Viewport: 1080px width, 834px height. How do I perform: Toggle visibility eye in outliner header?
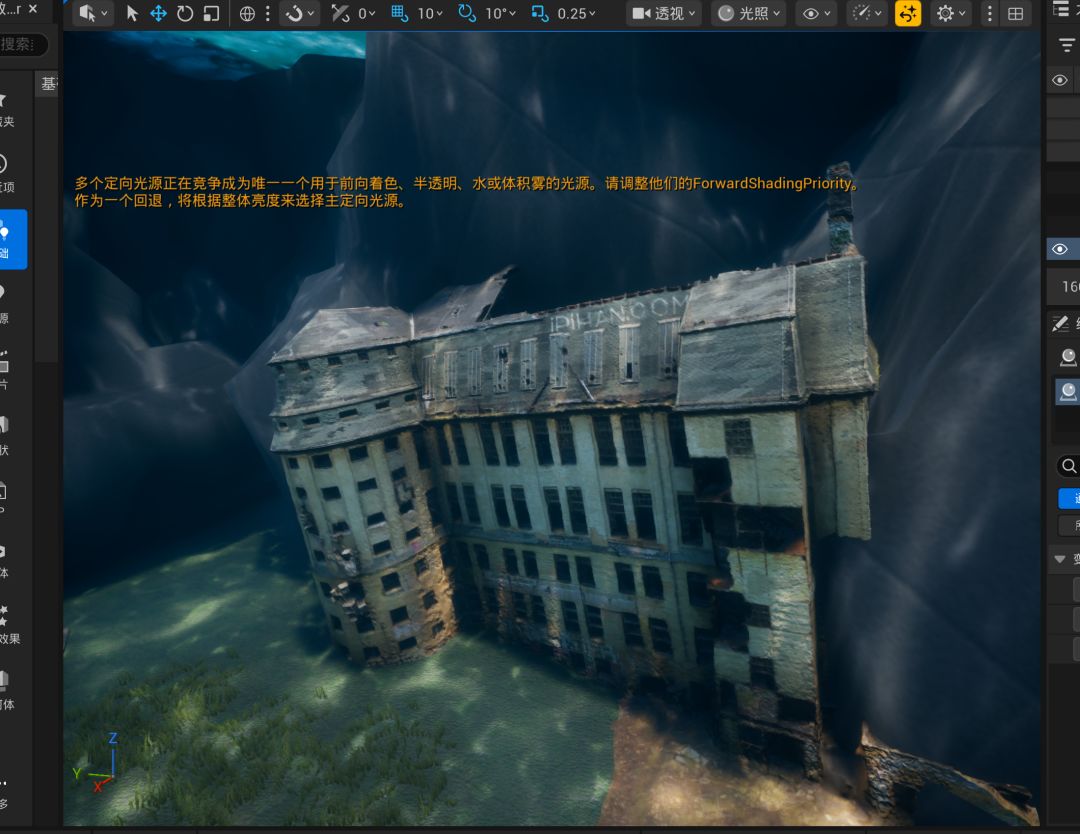(1060, 81)
